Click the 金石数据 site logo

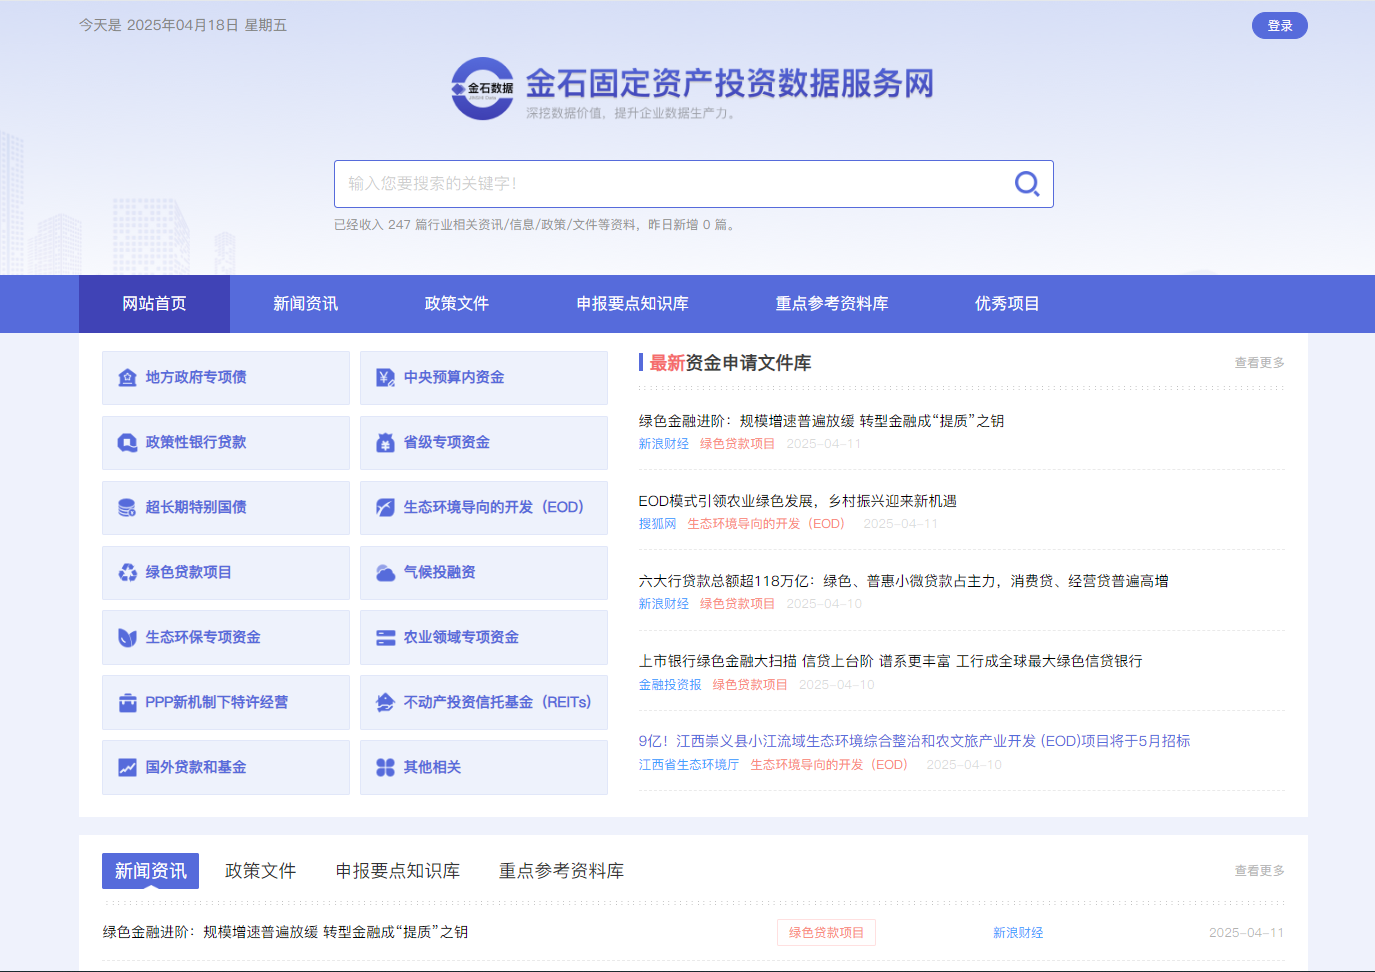tap(482, 89)
